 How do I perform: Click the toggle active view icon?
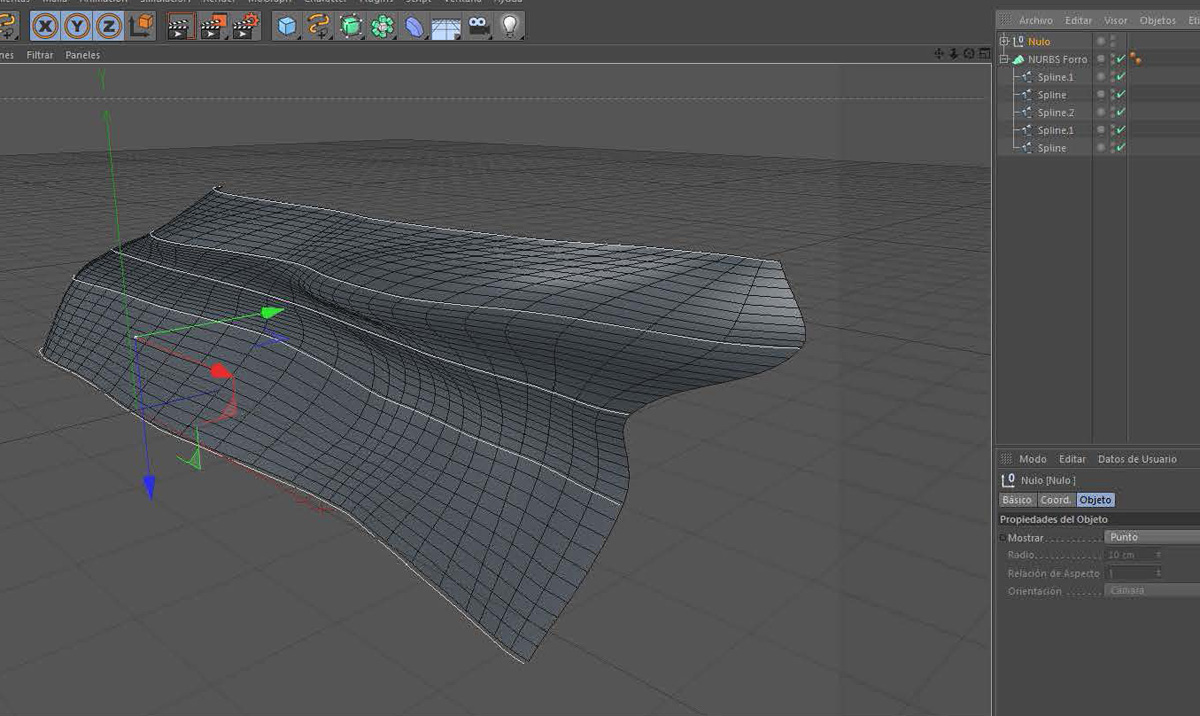pos(984,54)
